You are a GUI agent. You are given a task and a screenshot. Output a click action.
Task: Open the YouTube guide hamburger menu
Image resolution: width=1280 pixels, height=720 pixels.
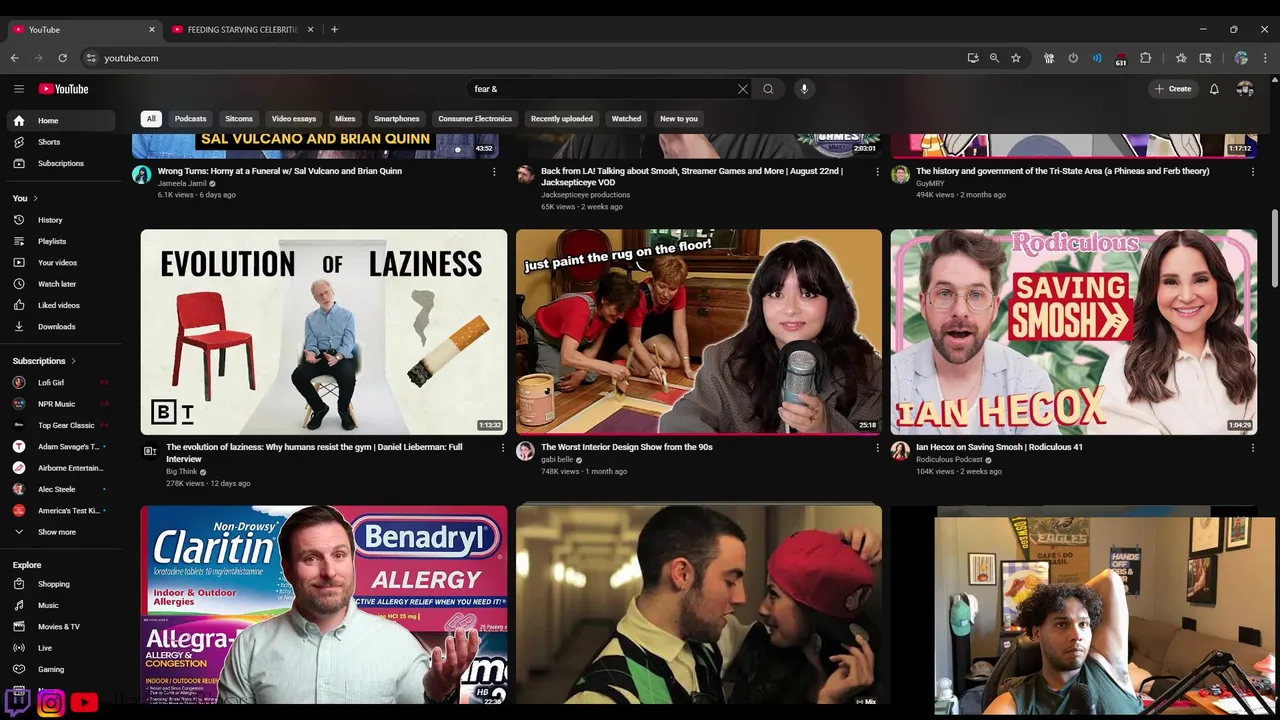[x=19, y=89]
